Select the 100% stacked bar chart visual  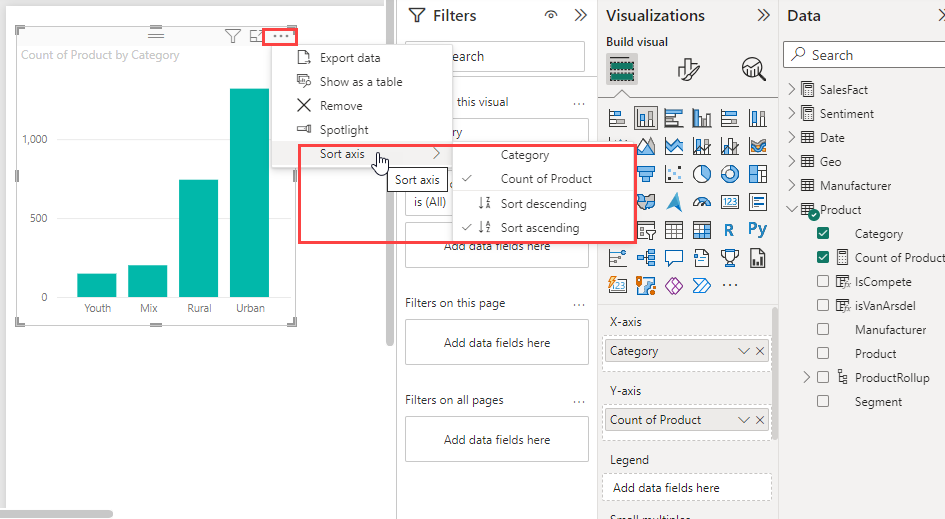pyautogui.click(x=729, y=118)
